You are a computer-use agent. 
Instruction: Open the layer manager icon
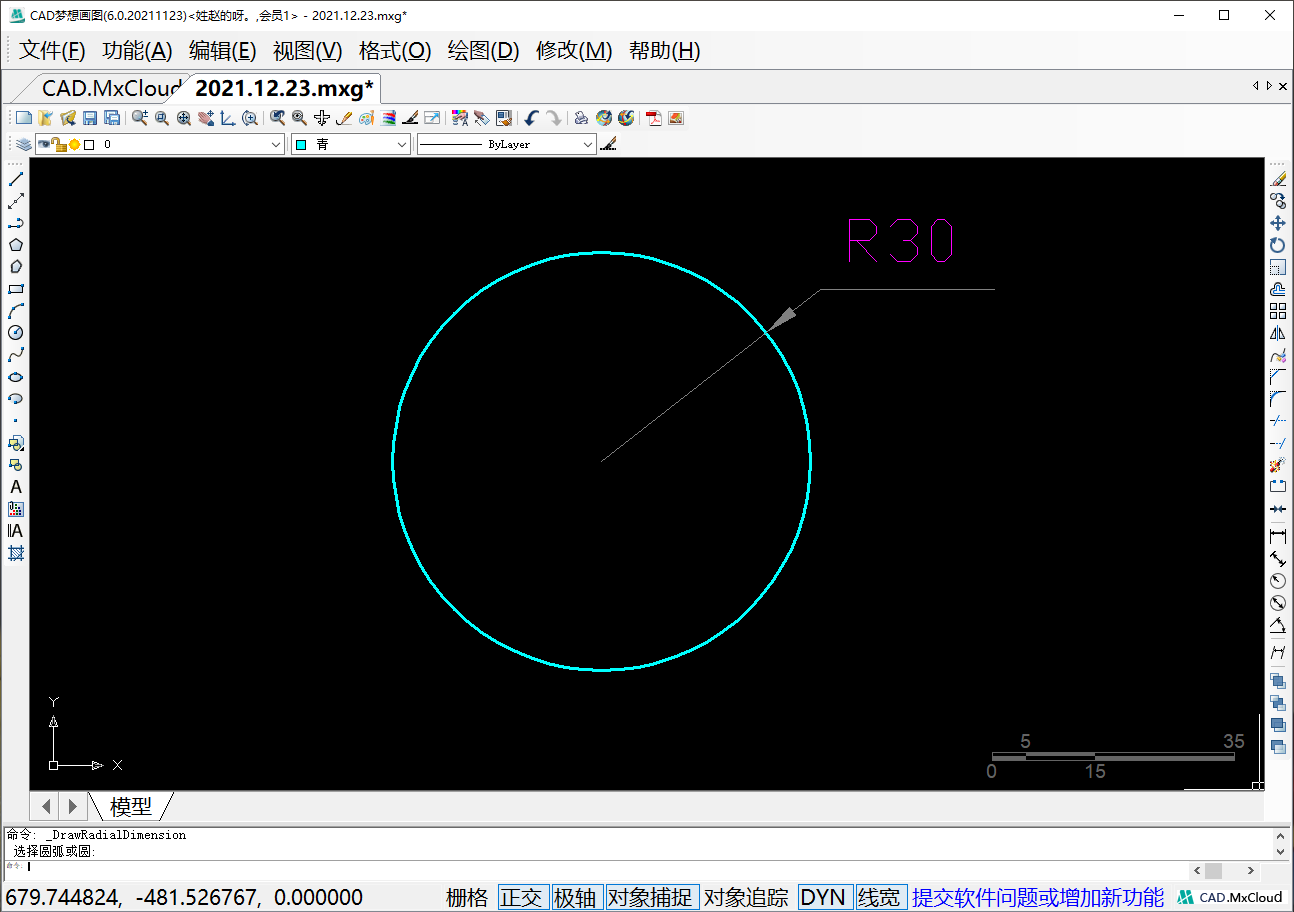[23, 145]
